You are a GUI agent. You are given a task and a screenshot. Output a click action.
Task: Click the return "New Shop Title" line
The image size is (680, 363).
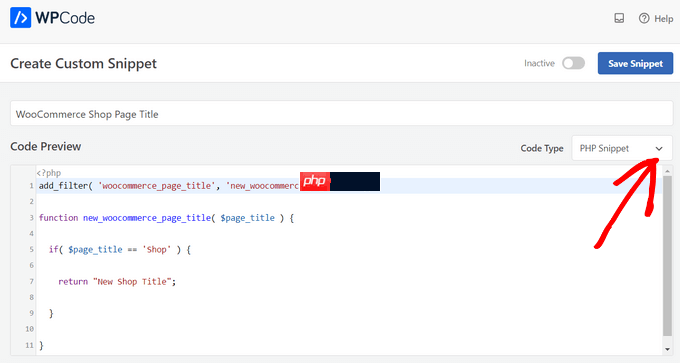[117, 281]
